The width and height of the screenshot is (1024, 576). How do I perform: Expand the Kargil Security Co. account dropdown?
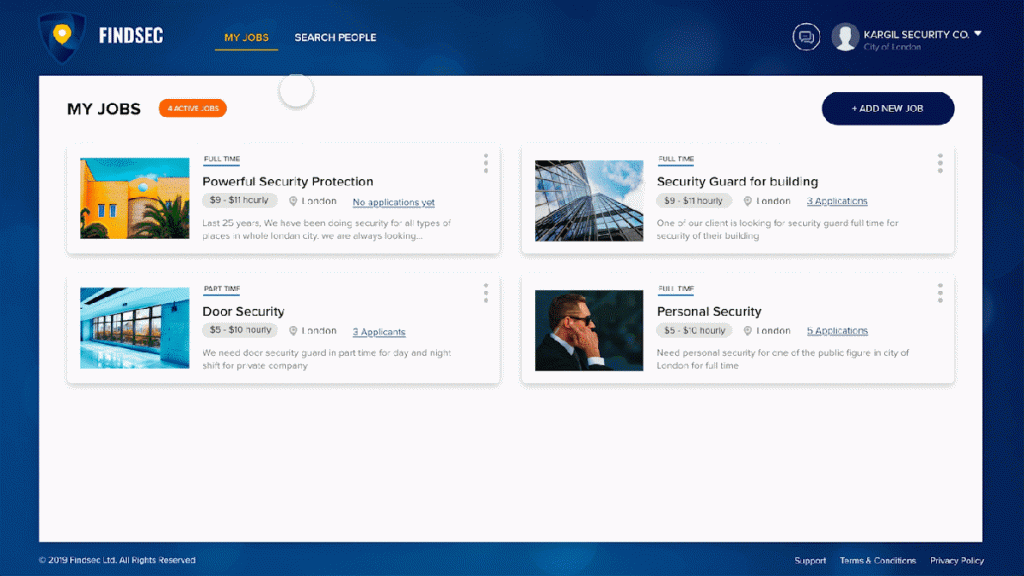(978, 34)
